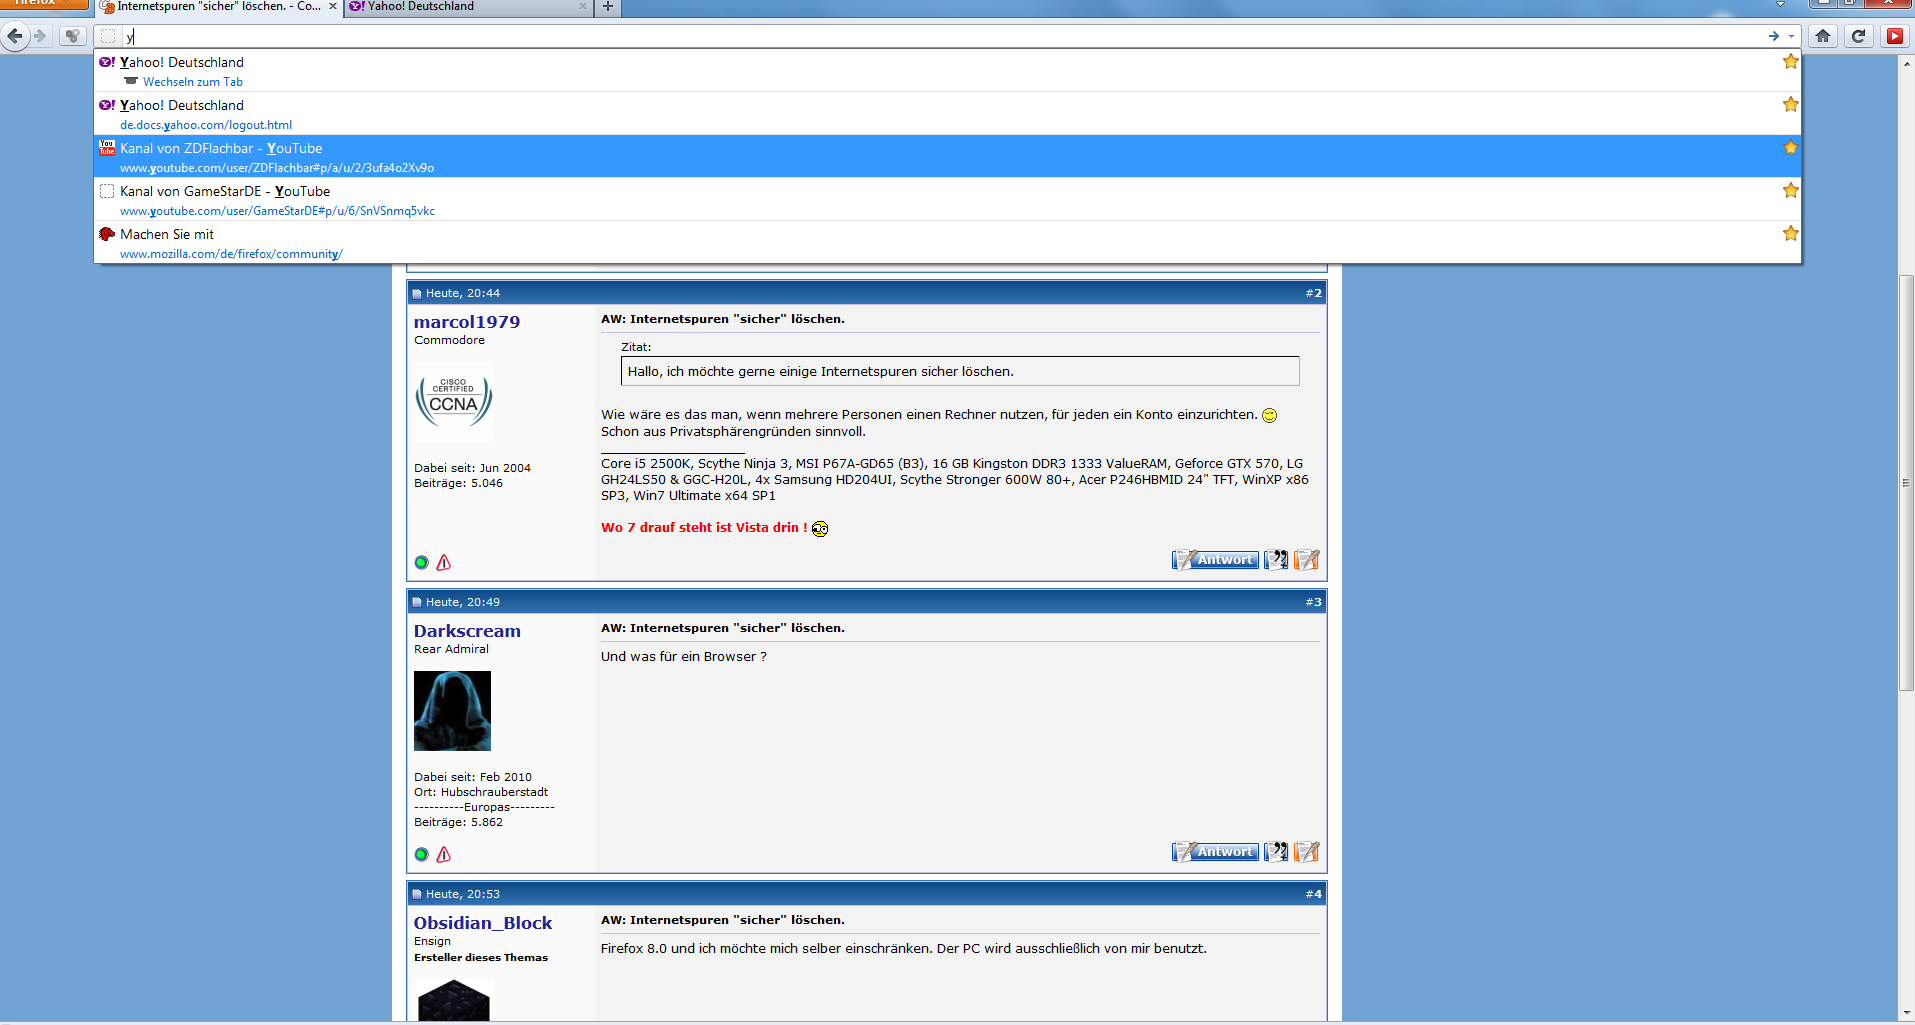Open the tab groups toolbar button
The width and height of the screenshot is (1915, 1025).
tap(72, 36)
